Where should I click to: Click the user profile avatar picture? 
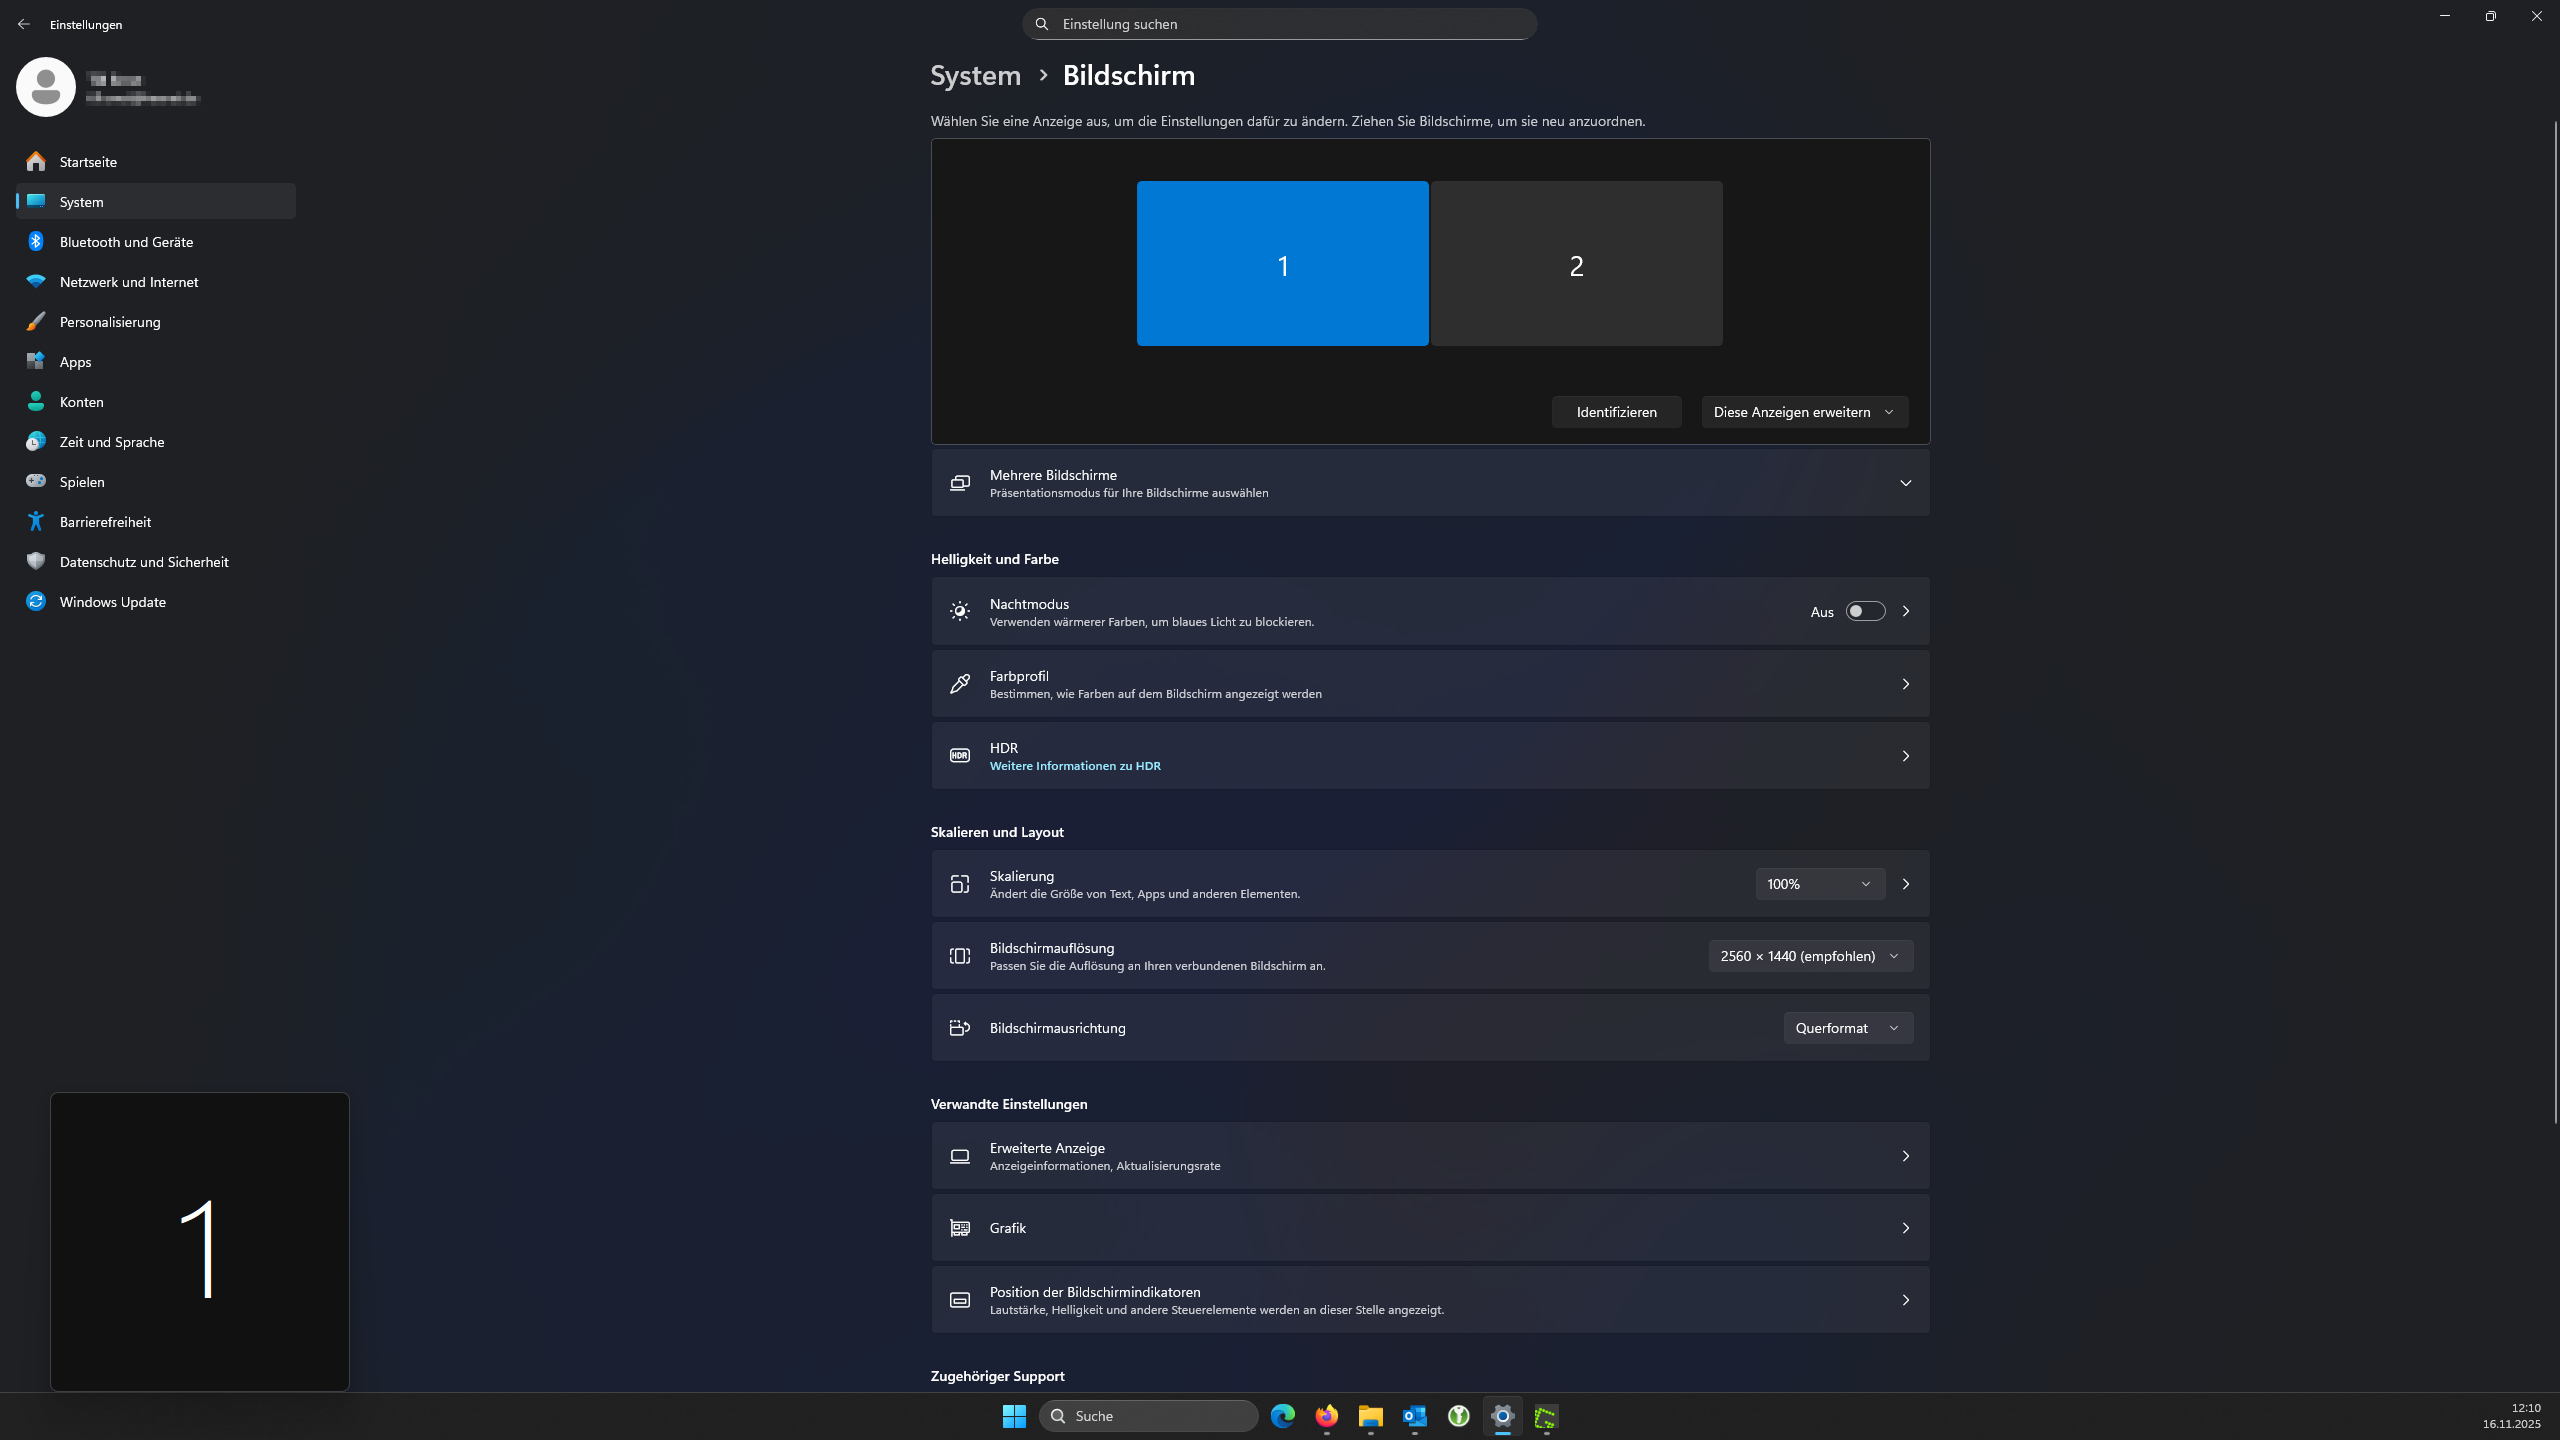coord(46,87)
